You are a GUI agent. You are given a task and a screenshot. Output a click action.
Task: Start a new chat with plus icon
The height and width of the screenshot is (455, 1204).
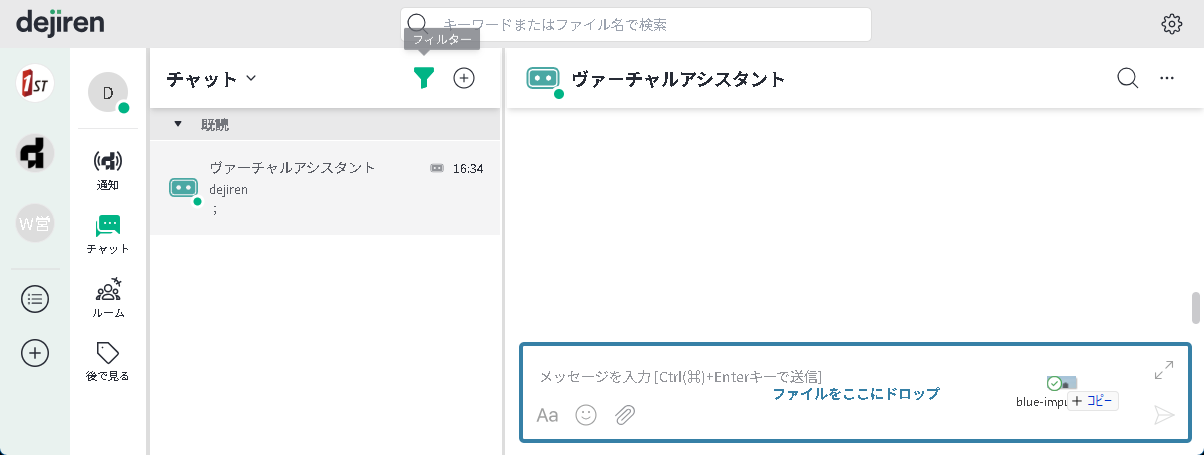click(464, 78)
